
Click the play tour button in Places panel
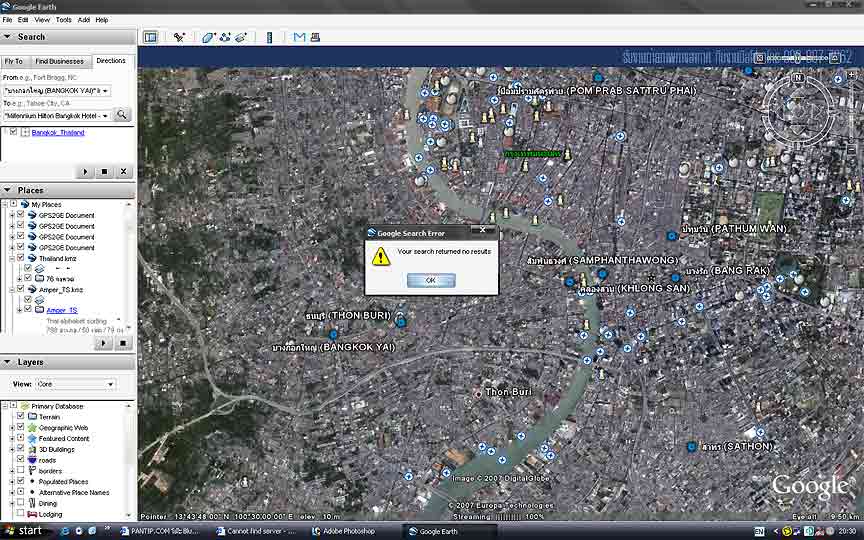[103, 343]
